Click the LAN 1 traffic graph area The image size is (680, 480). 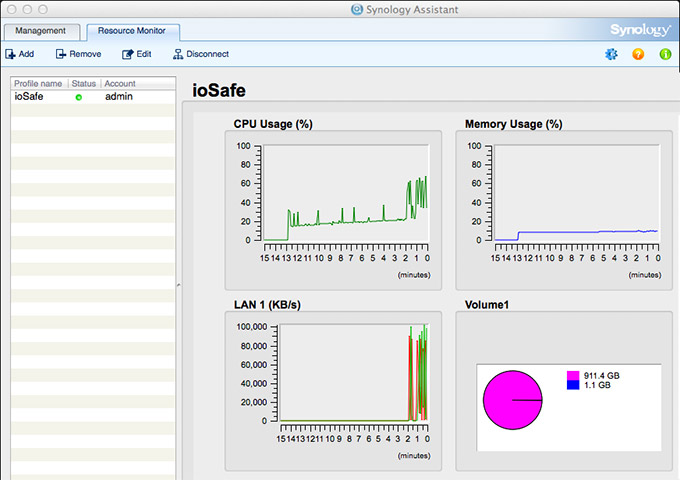pos(354,373)
